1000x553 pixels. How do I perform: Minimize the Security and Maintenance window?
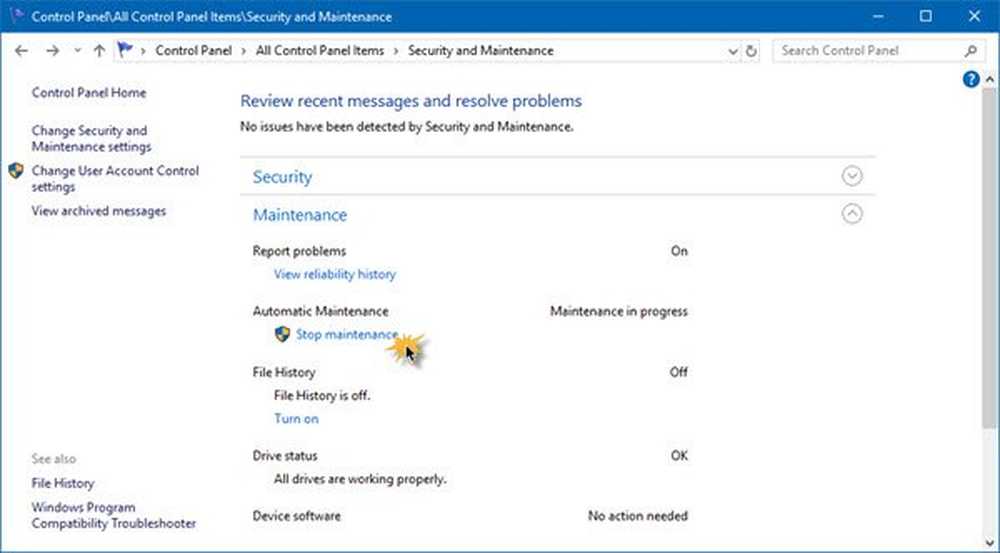[878, 16]
